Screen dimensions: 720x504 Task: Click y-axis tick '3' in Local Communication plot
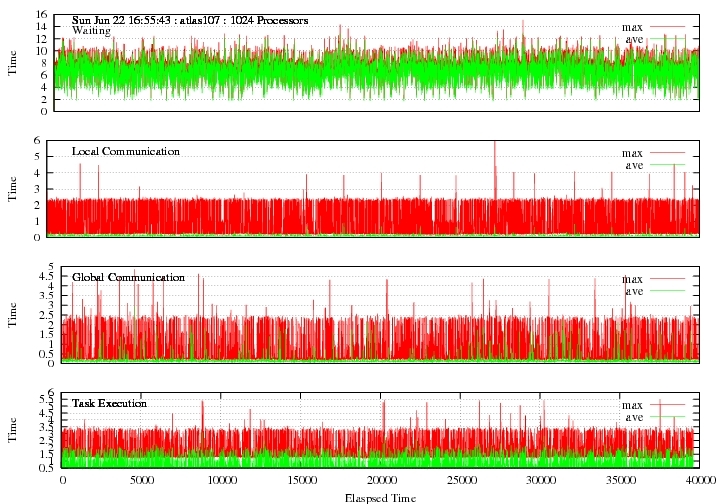[x=37, y=189]
